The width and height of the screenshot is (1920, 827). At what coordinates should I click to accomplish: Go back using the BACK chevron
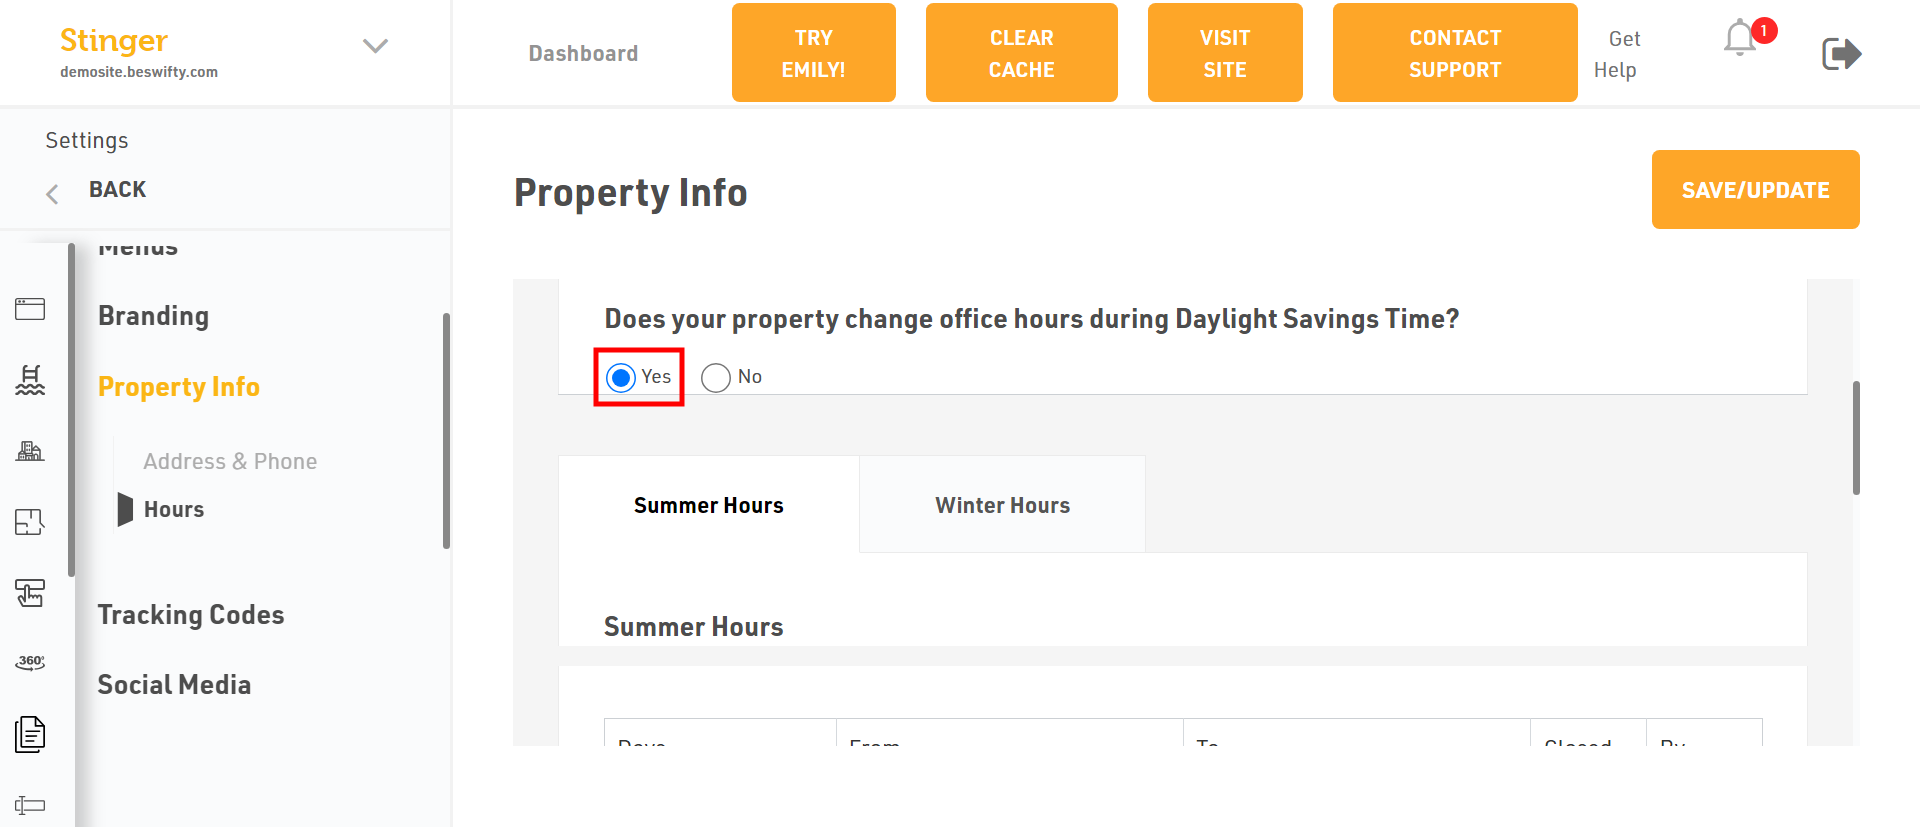tap(53, 193)
